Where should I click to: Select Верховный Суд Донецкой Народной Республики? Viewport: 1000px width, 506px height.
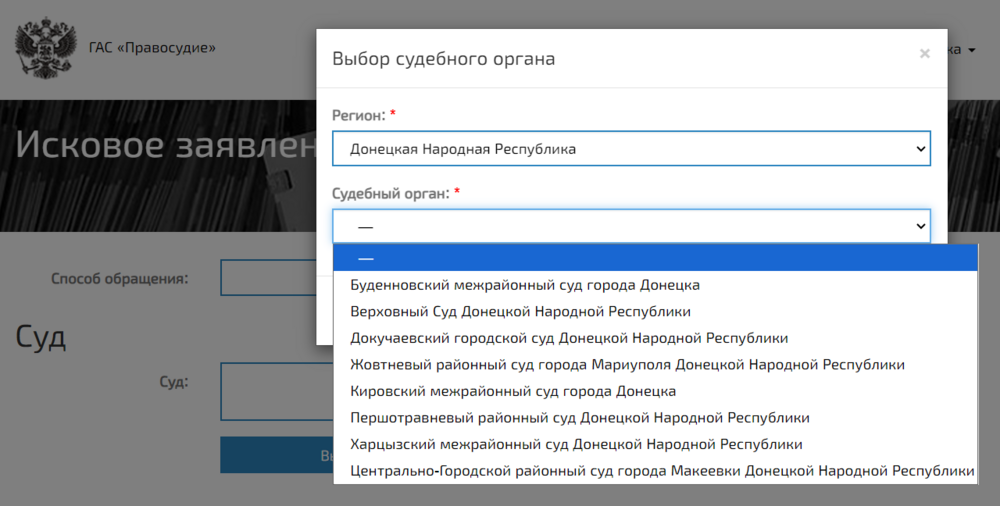point(520,311)
